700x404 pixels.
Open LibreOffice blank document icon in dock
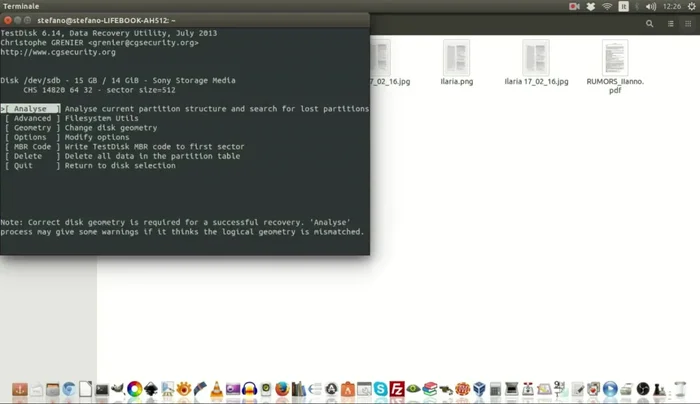click(85, 389)
